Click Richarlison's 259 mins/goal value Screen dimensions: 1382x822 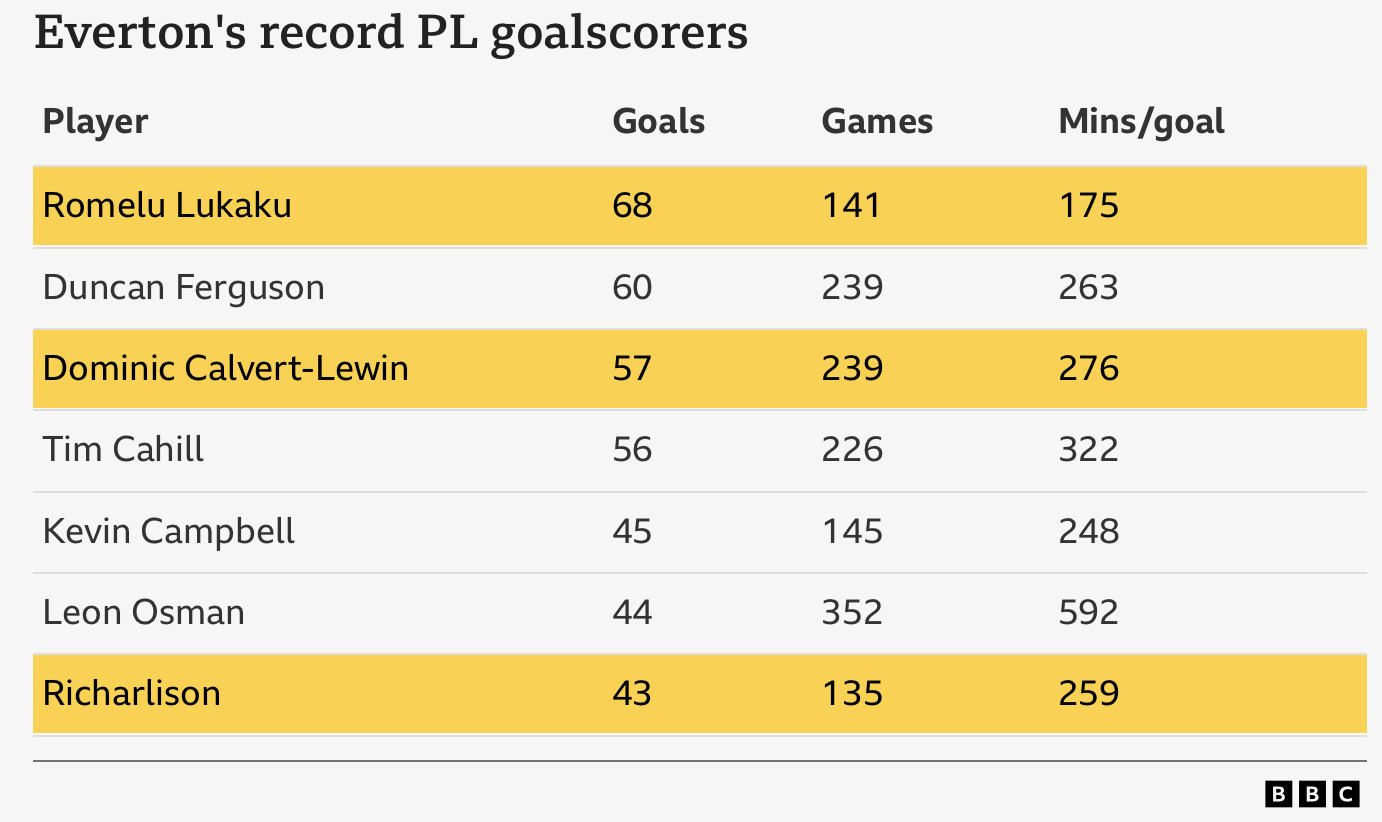pos(1088,693)
